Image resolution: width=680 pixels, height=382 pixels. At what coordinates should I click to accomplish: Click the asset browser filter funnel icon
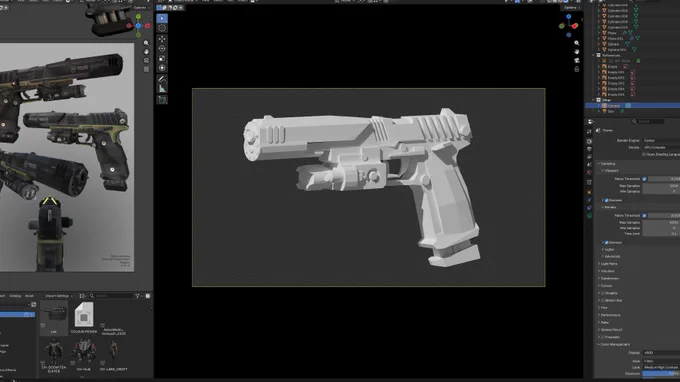(x=137, y=296)
